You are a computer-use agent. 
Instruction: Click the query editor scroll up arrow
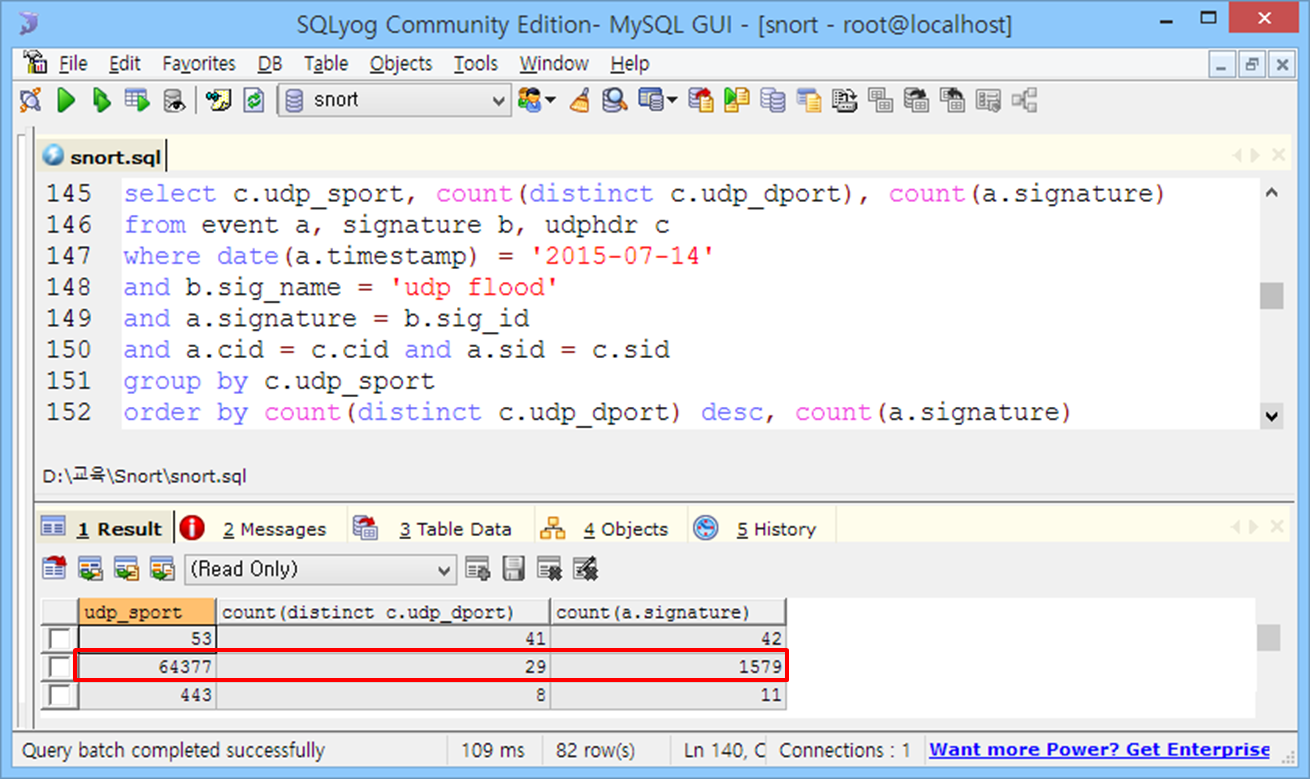pos(1271,192)
